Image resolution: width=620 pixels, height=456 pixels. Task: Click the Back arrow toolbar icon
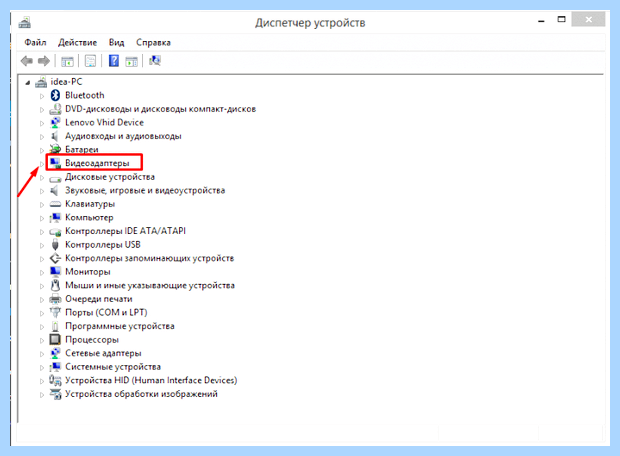[27, 61]
